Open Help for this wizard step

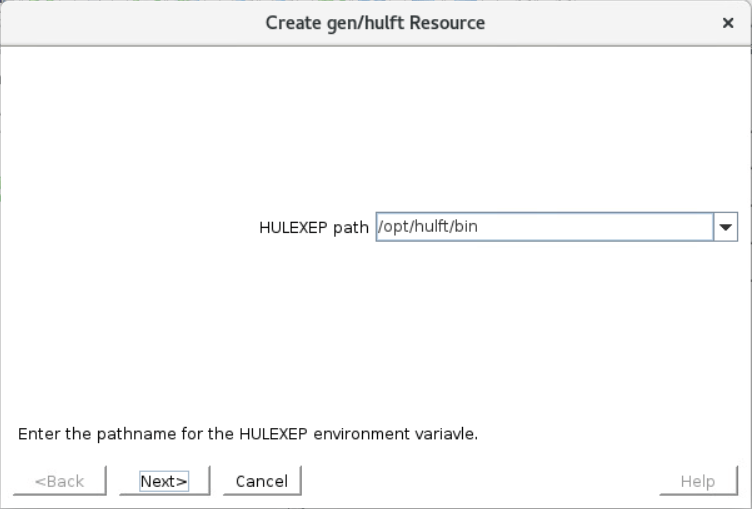point(698,481)
